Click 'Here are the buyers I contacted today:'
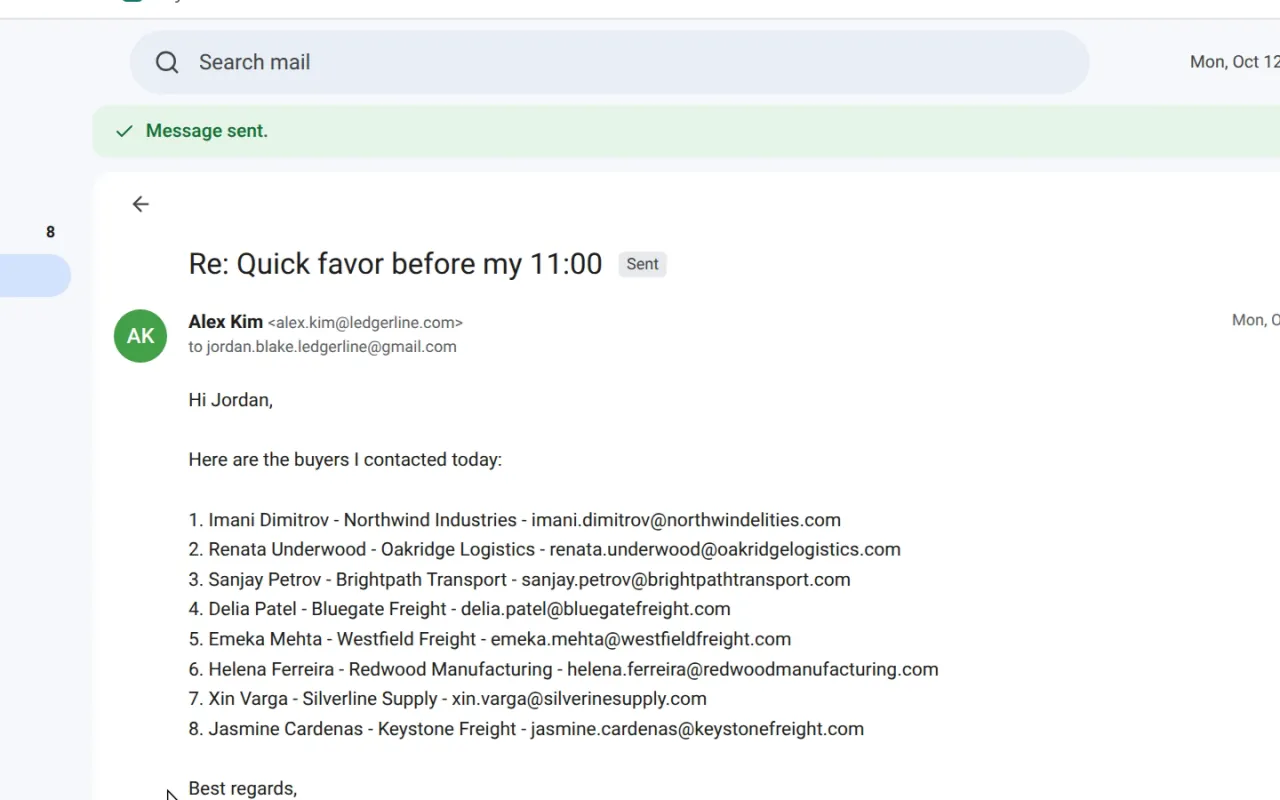Viewport: 1280px width, 800px height. [345, 460]
